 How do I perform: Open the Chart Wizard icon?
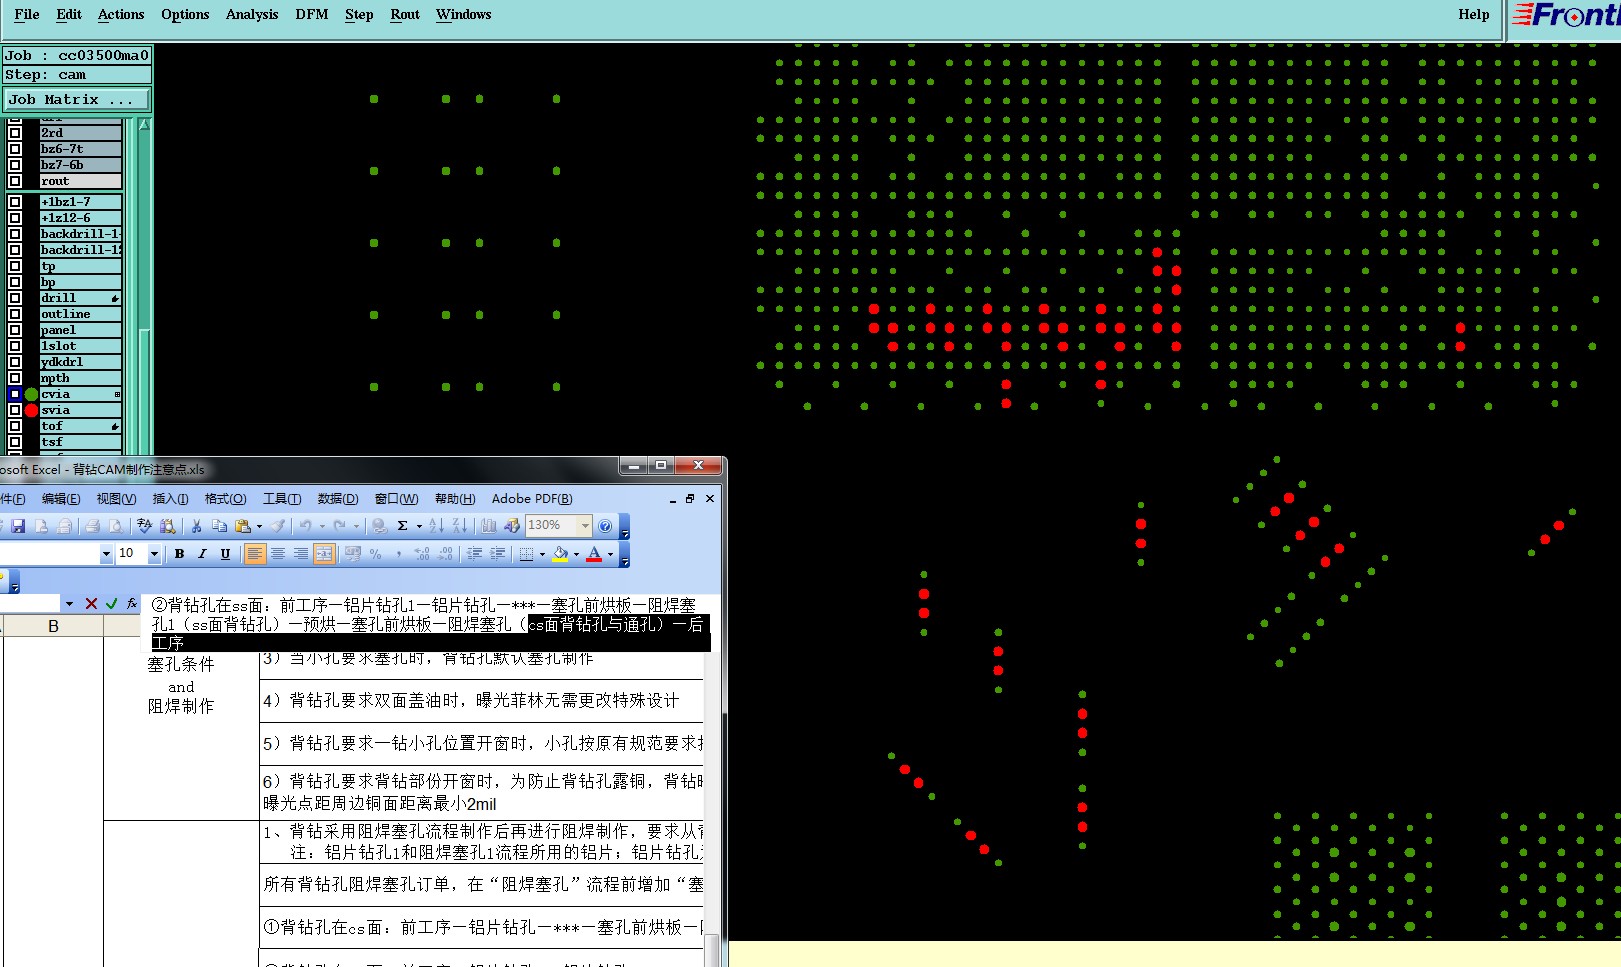[488, 526]
